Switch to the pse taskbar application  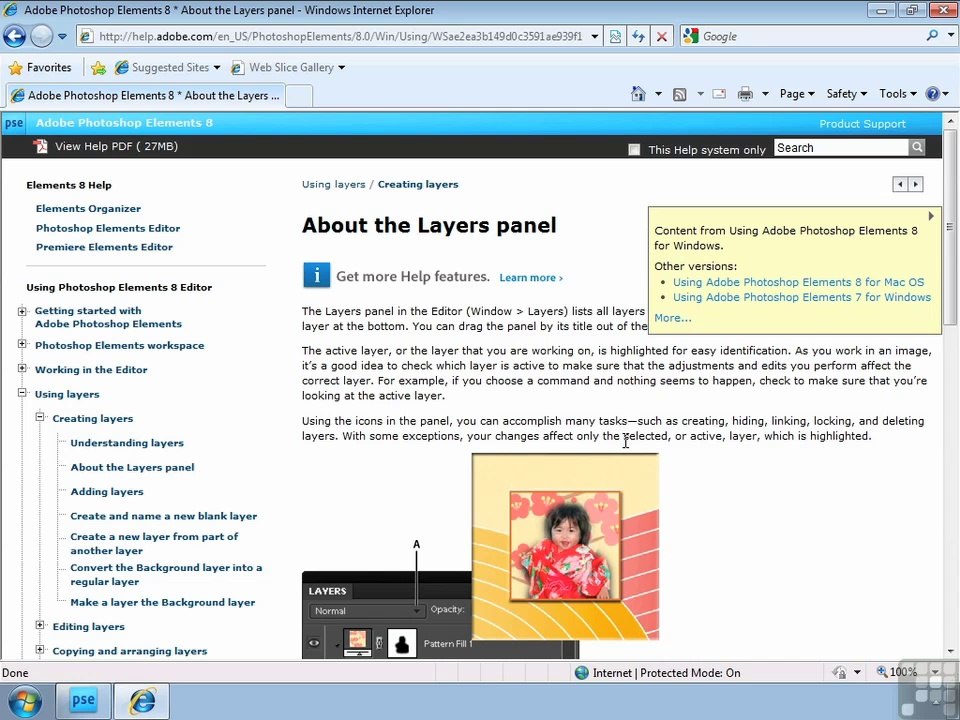click(x=83, y=701)
